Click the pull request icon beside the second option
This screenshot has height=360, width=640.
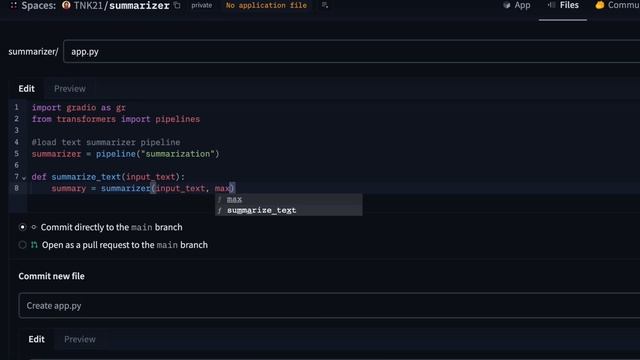(34, 245)
